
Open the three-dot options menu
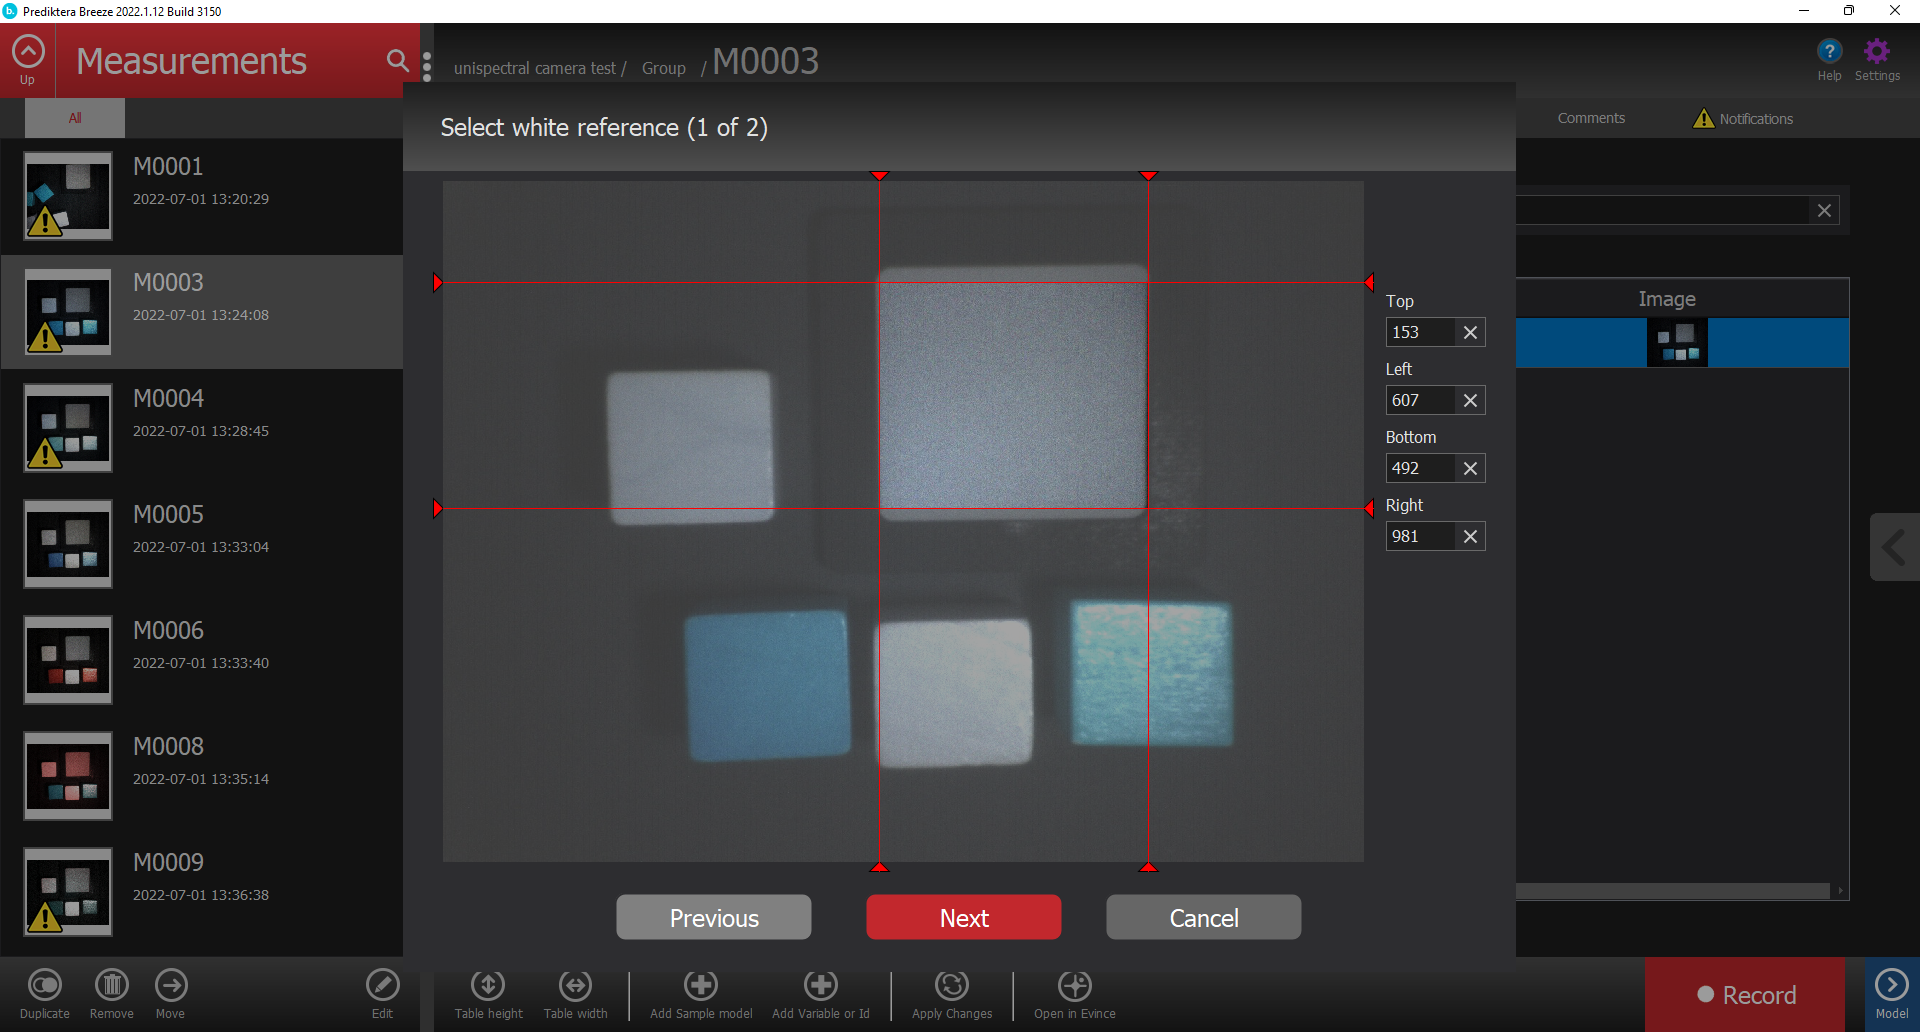tap(427, 66)
